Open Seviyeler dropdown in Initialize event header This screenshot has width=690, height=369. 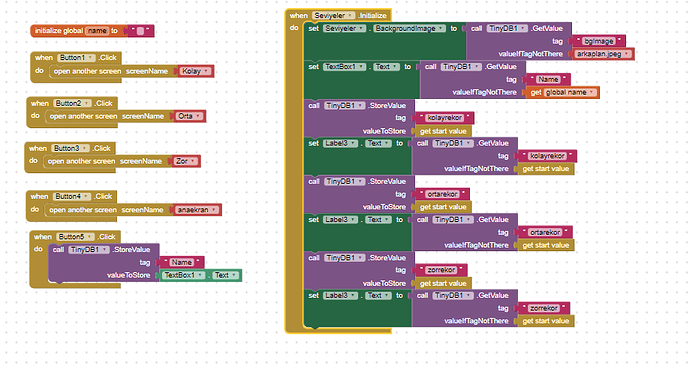[333, 16]
